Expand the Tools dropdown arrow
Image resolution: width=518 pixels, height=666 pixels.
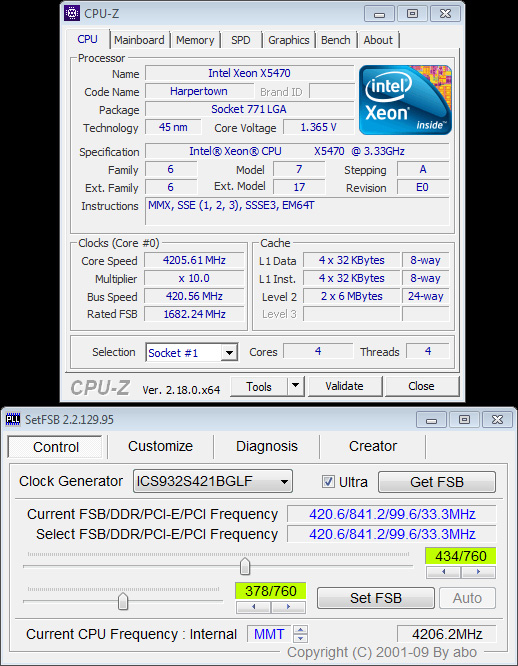tap(296, 386)
